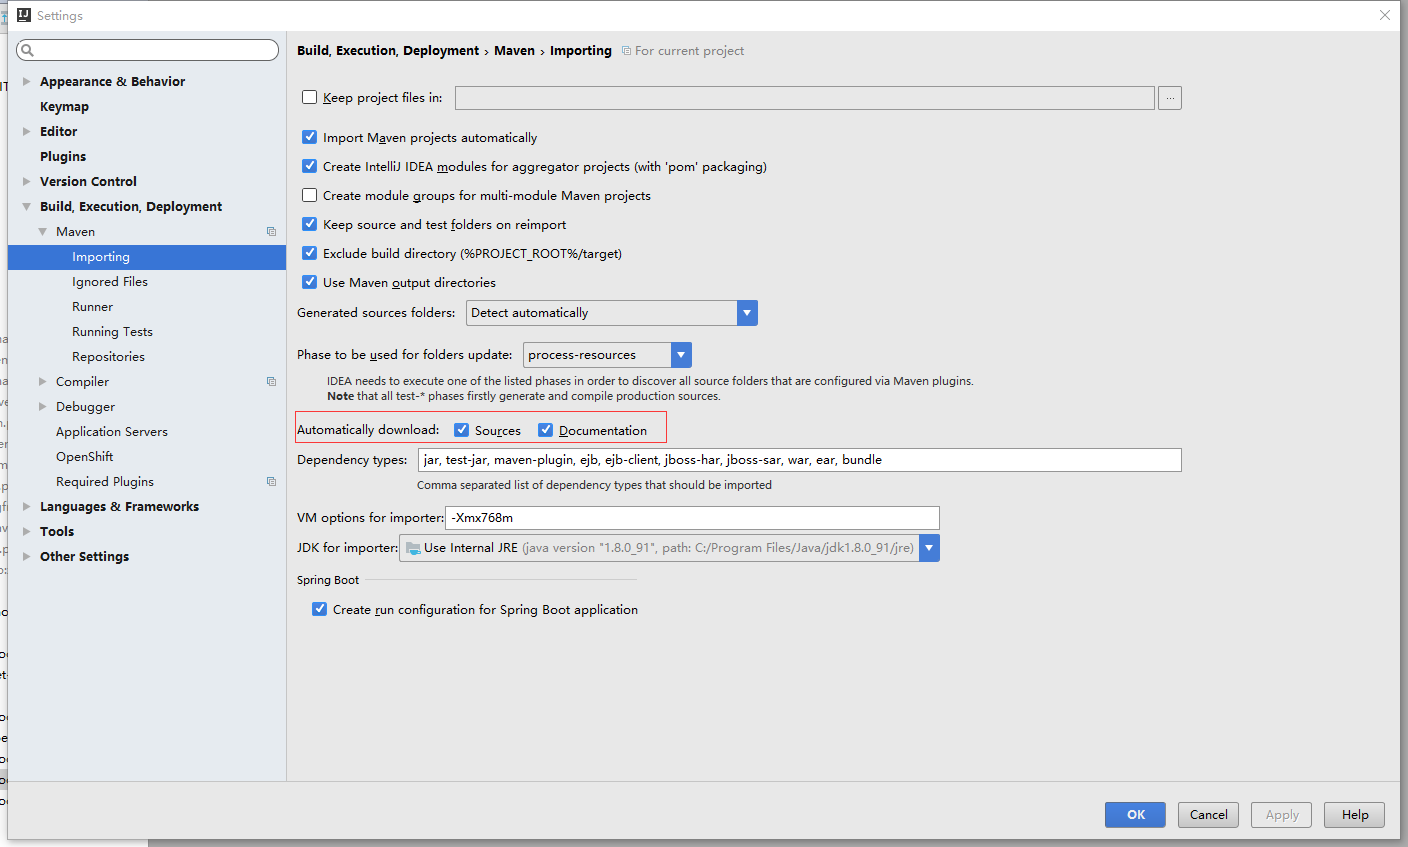This screenshot has height=847, width=1408.
Task: Expand Appearance & Behavior section
Action: (26, 81)
